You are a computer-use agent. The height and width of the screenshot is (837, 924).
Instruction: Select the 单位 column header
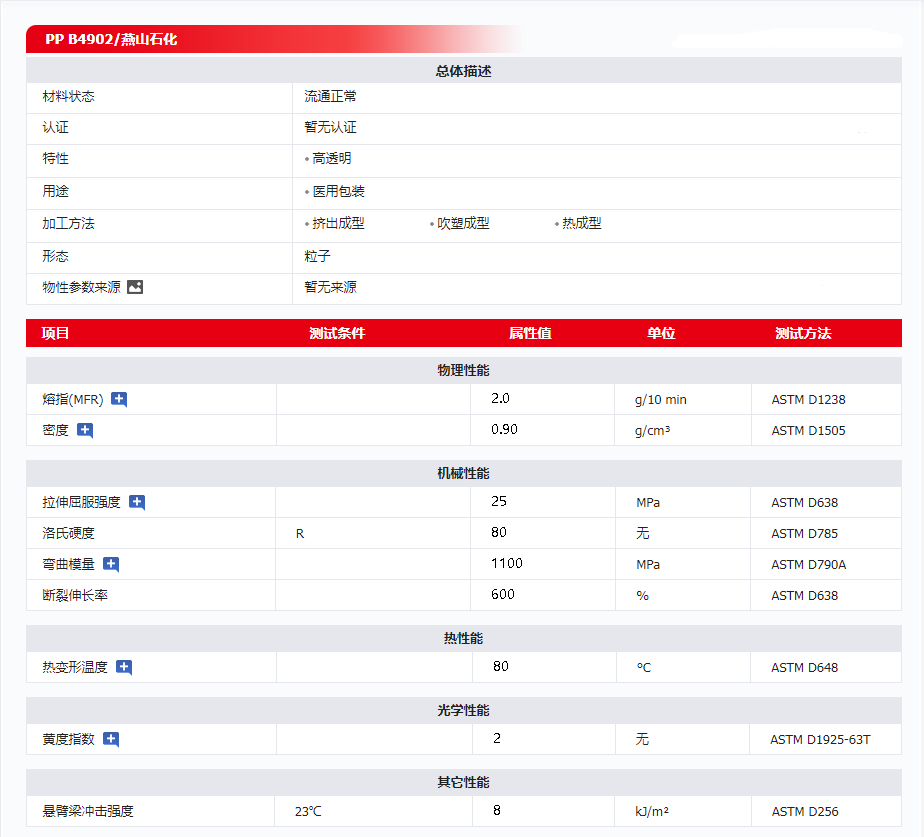(x=661, y=333)
